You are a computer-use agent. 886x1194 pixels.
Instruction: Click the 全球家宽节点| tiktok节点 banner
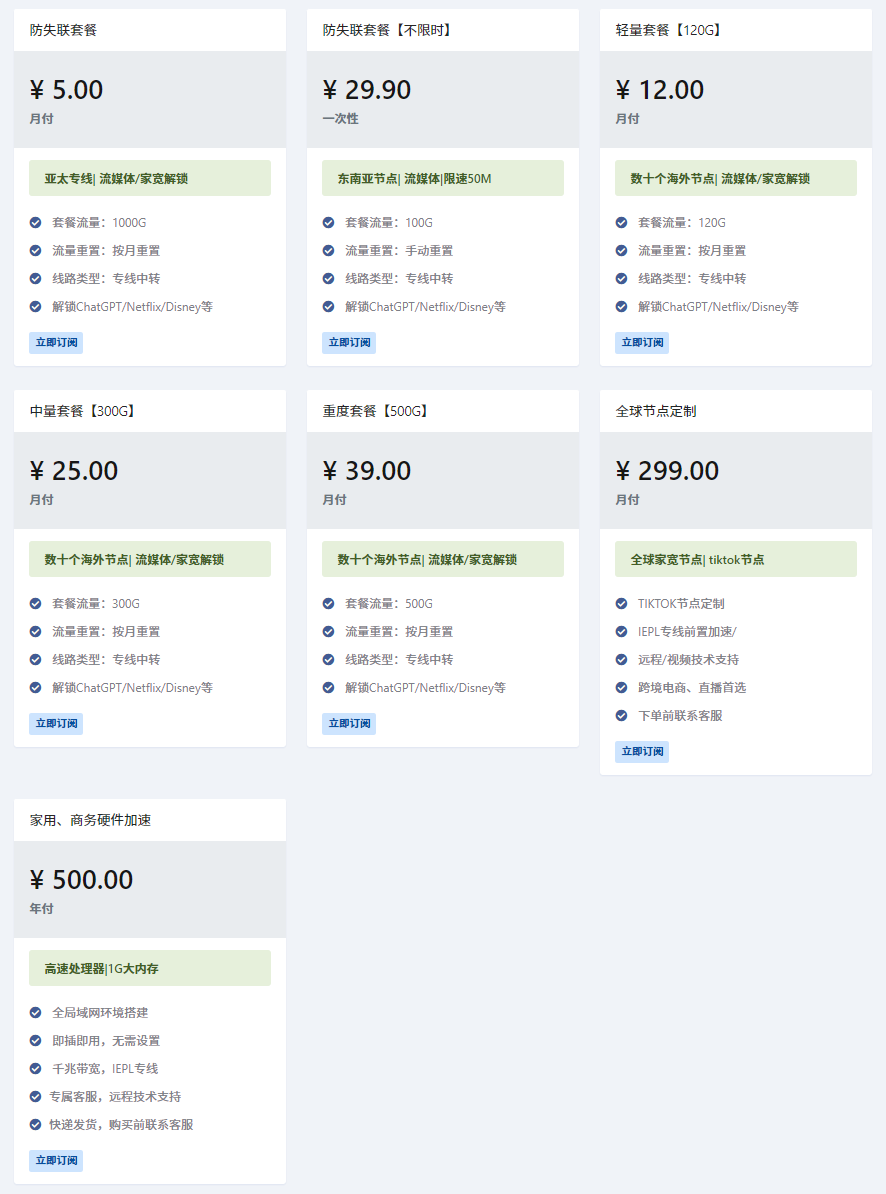[x=736, y=559]
